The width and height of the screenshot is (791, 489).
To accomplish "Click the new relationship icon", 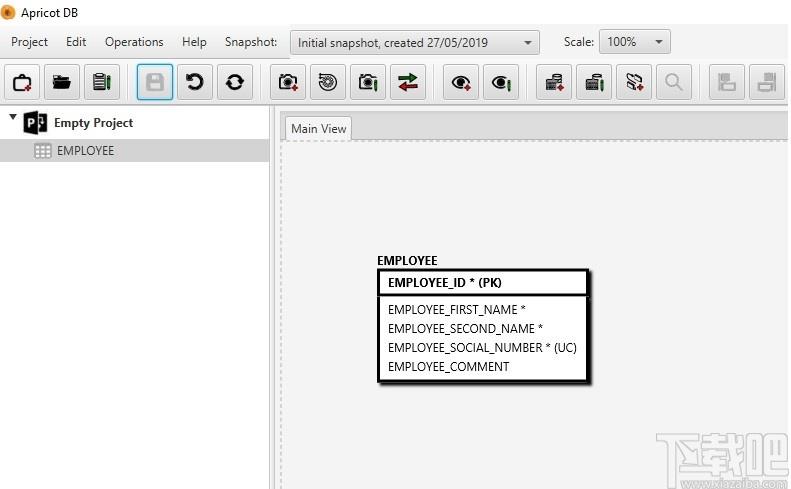I will 634,82.
